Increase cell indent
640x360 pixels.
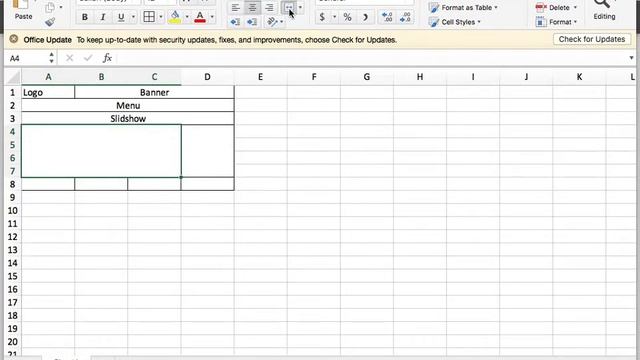click(x=252, y=22)
